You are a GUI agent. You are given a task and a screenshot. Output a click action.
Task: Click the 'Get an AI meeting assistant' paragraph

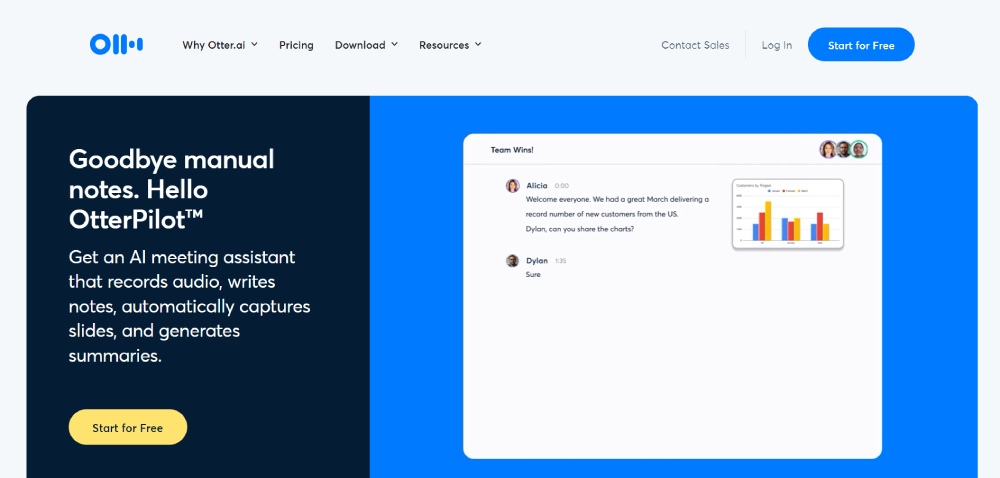click(x=189, y=307)
